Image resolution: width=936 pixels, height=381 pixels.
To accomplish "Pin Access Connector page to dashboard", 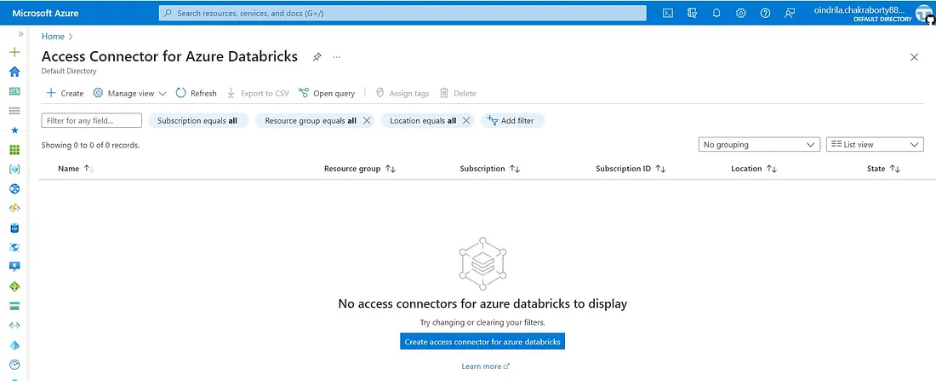I will (317, 57).
